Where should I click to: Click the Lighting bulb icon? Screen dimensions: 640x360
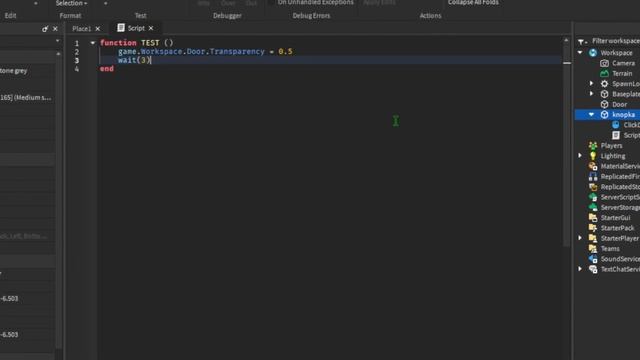[x=593, y=156]
